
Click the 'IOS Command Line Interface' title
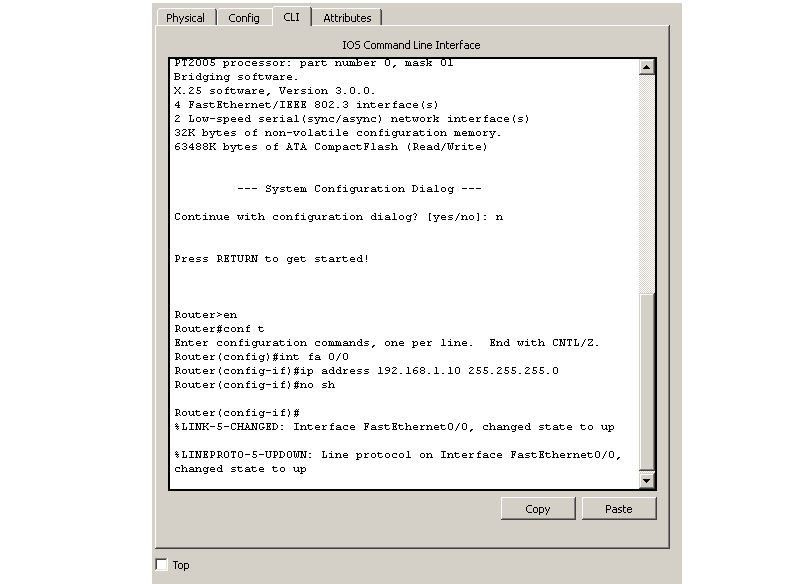tap(411, 45)
